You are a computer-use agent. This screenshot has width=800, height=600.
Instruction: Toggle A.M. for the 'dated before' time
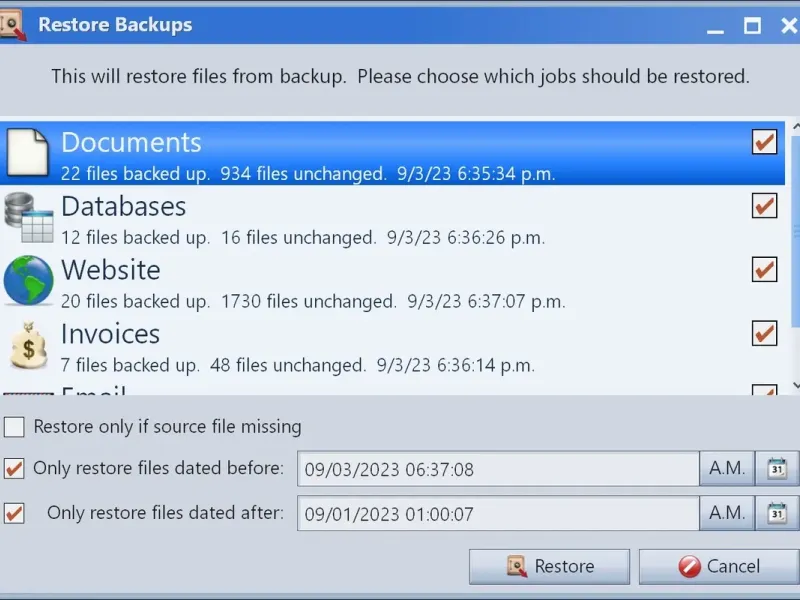pyautogui.click(x=726, y=468)
